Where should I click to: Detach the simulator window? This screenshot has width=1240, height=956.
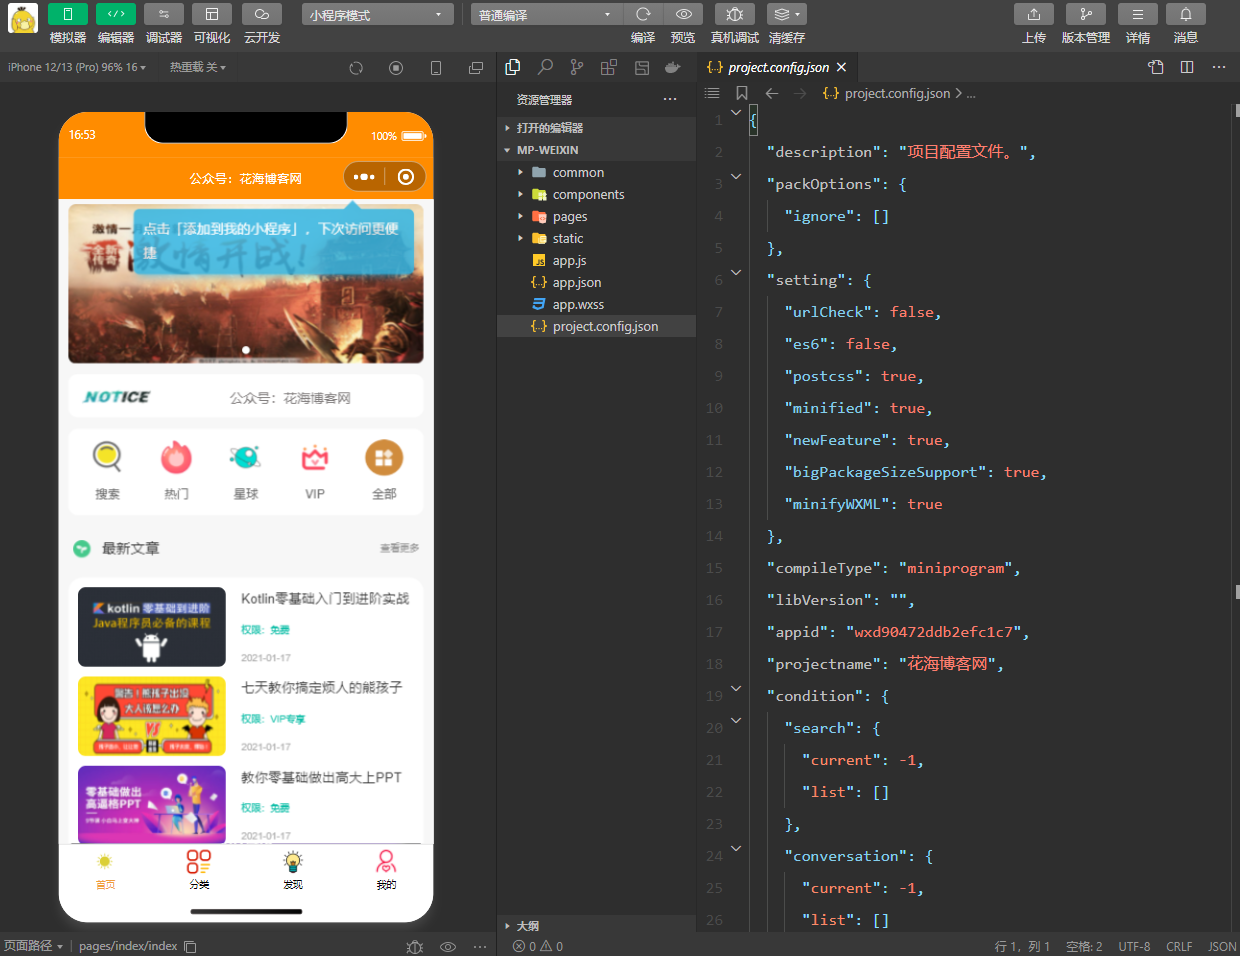point(476,68)
